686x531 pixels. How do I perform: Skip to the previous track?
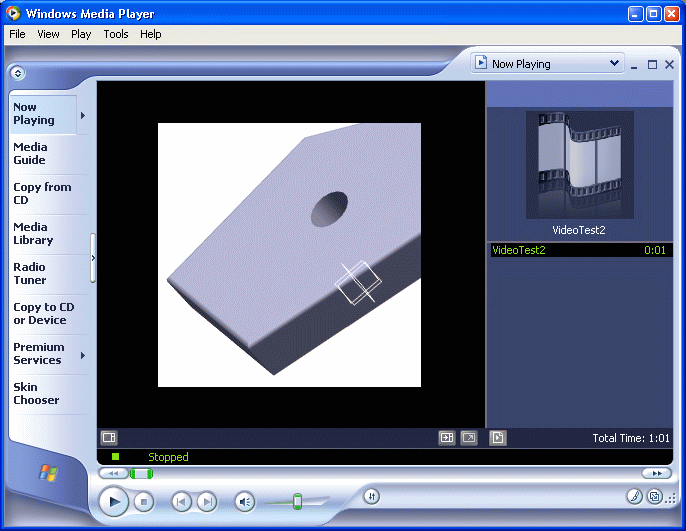pos(181,502)
